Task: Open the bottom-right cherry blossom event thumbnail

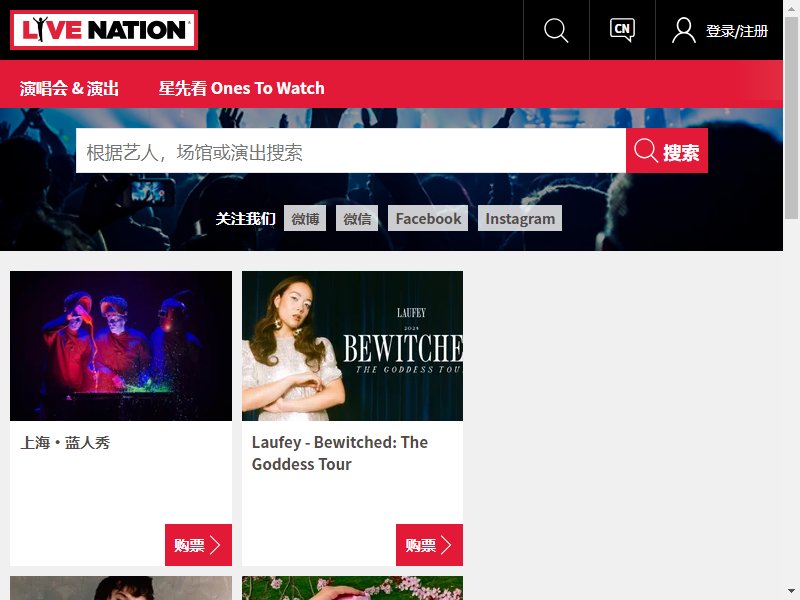Action: click(353, 588)
